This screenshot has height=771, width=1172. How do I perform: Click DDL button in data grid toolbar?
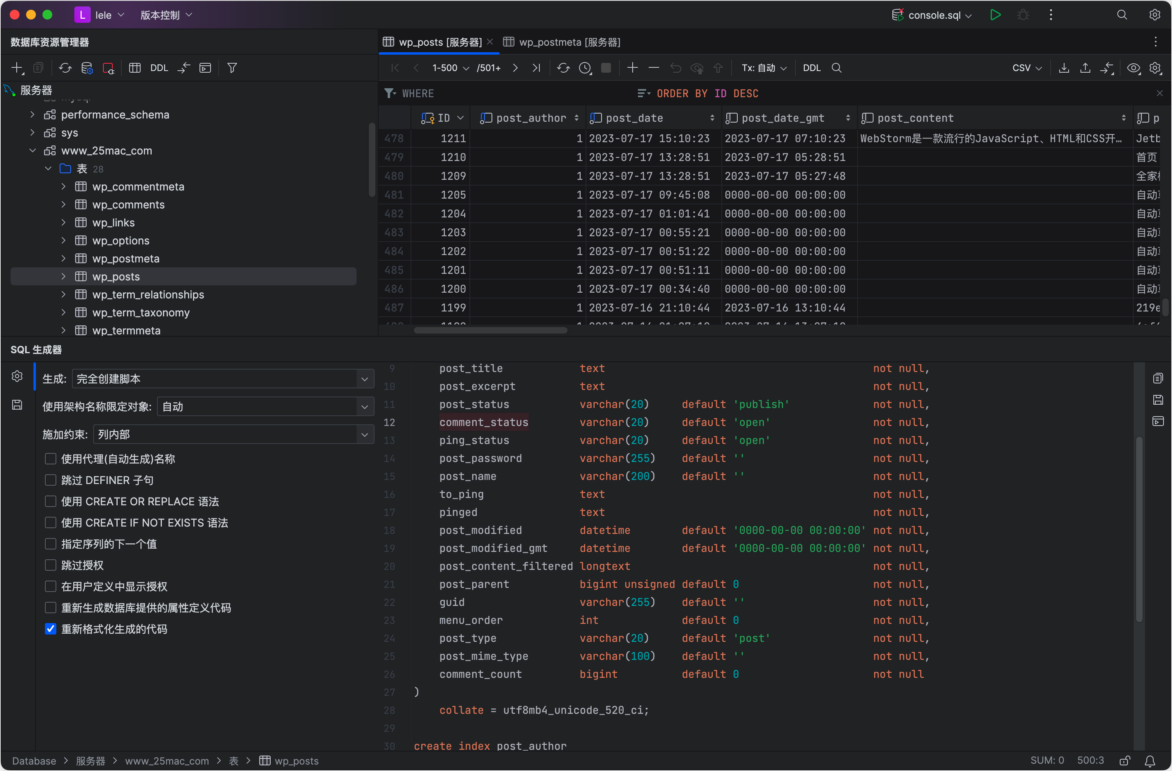click(812, 68)
